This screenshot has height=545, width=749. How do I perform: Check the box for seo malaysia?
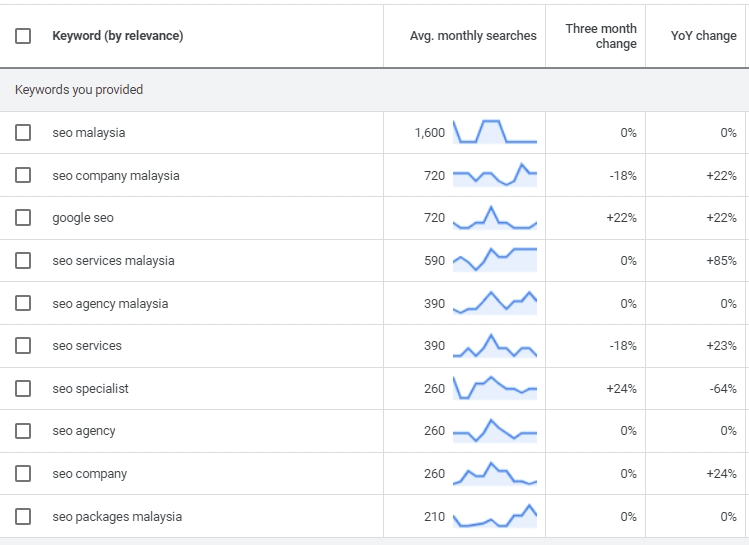(23, 132)
